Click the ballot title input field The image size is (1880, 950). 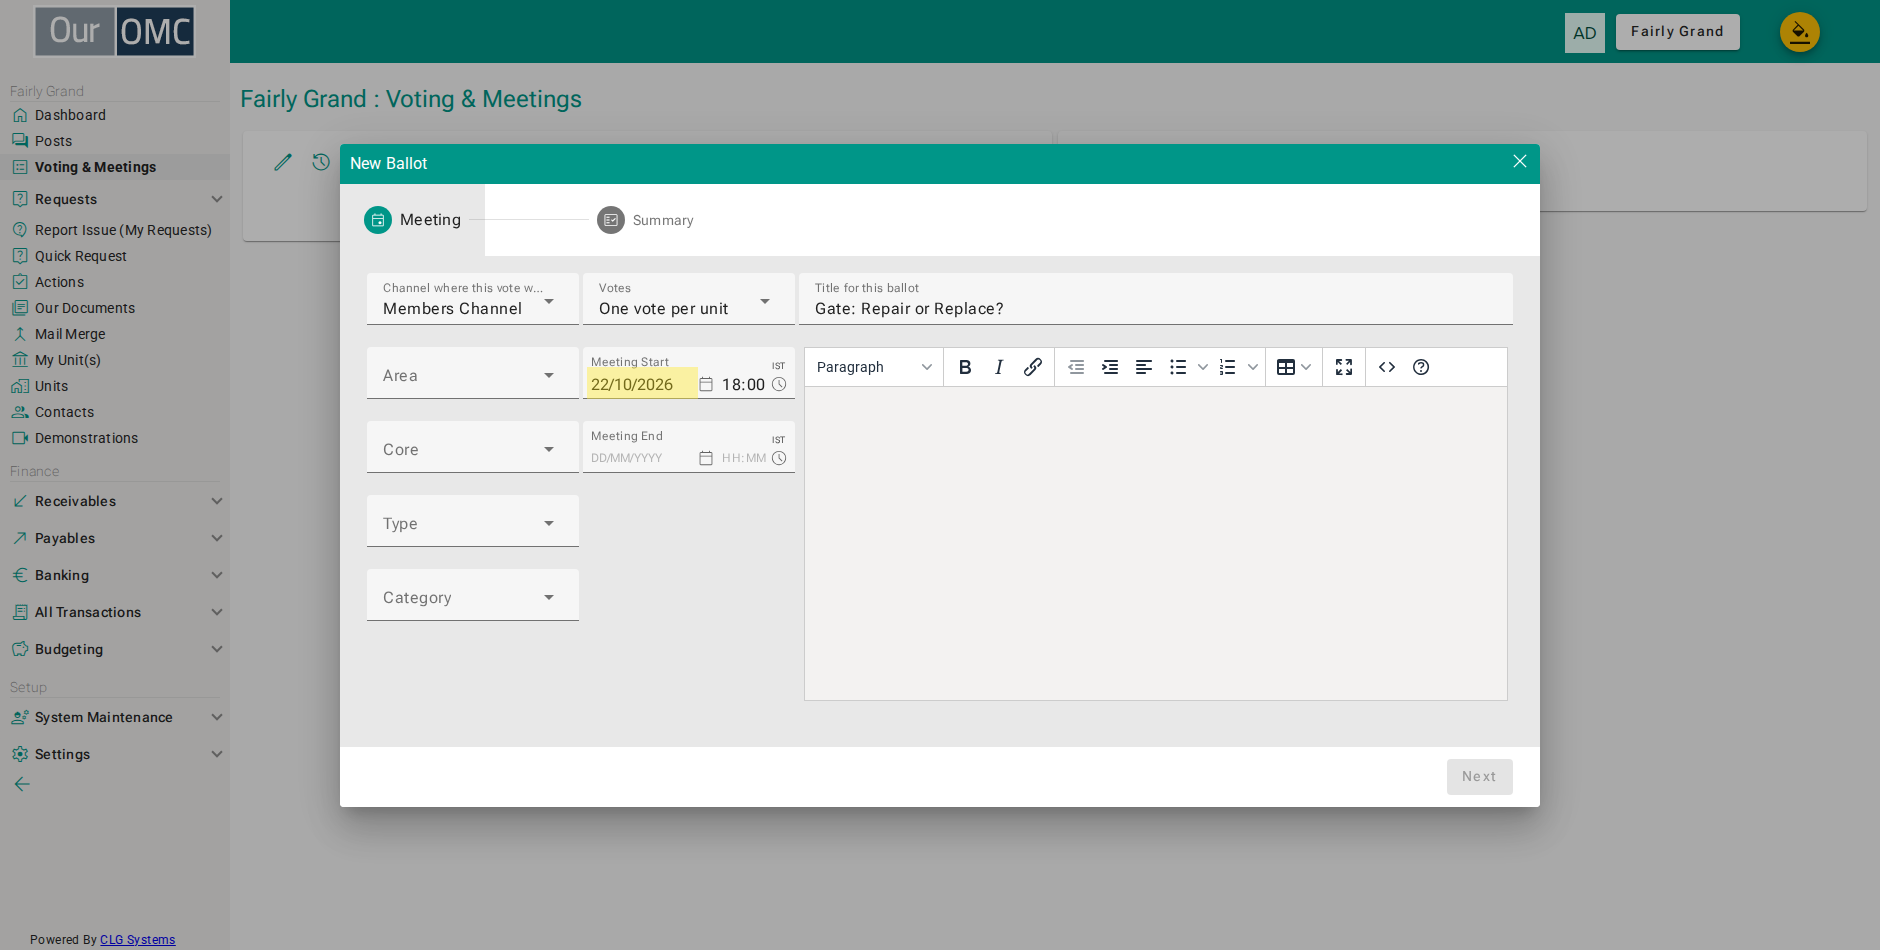tap(1155, 299)
